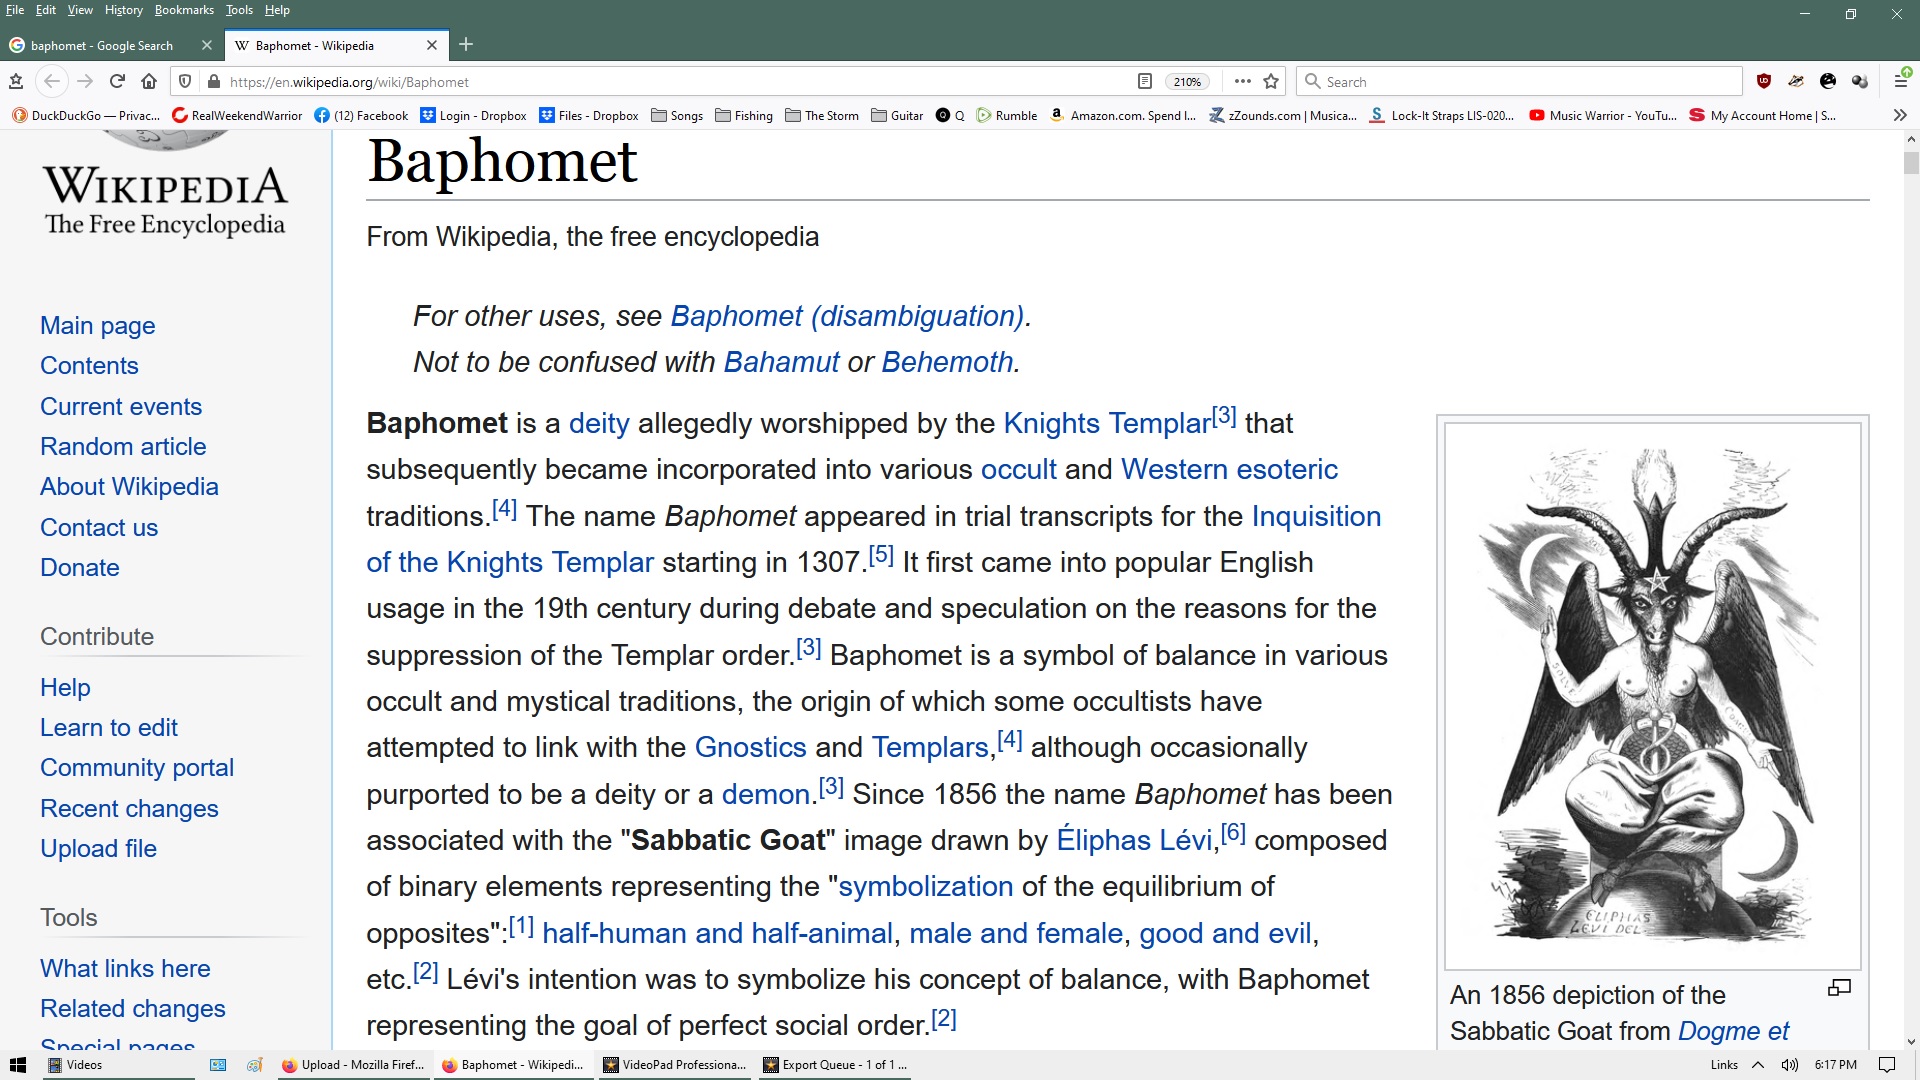1920x1080 pixels.
Task: Click the enlarge icon under the image
Action: click(x=1839, y=988)
